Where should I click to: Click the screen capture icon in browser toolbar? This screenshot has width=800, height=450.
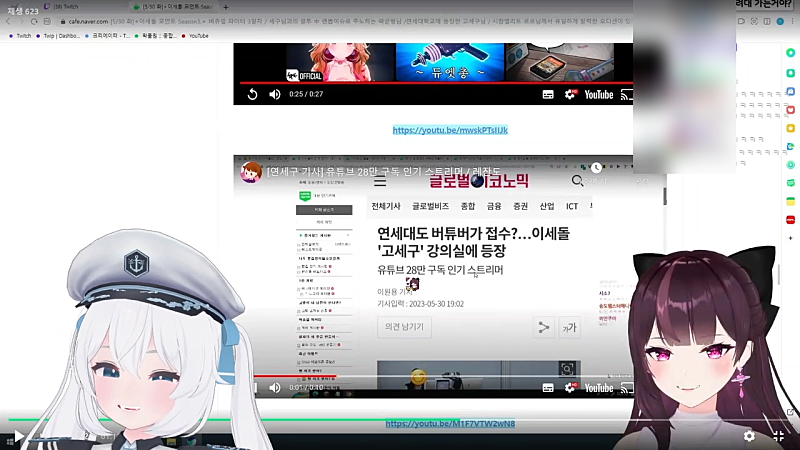(x=754, y=21)
